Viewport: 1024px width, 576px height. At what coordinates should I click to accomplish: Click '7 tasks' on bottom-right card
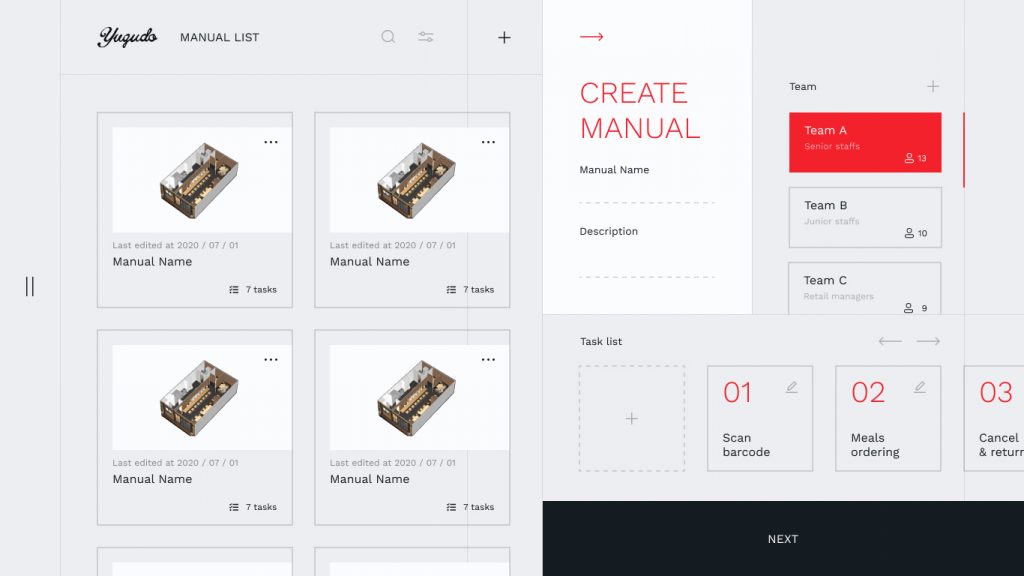[479, 507]
